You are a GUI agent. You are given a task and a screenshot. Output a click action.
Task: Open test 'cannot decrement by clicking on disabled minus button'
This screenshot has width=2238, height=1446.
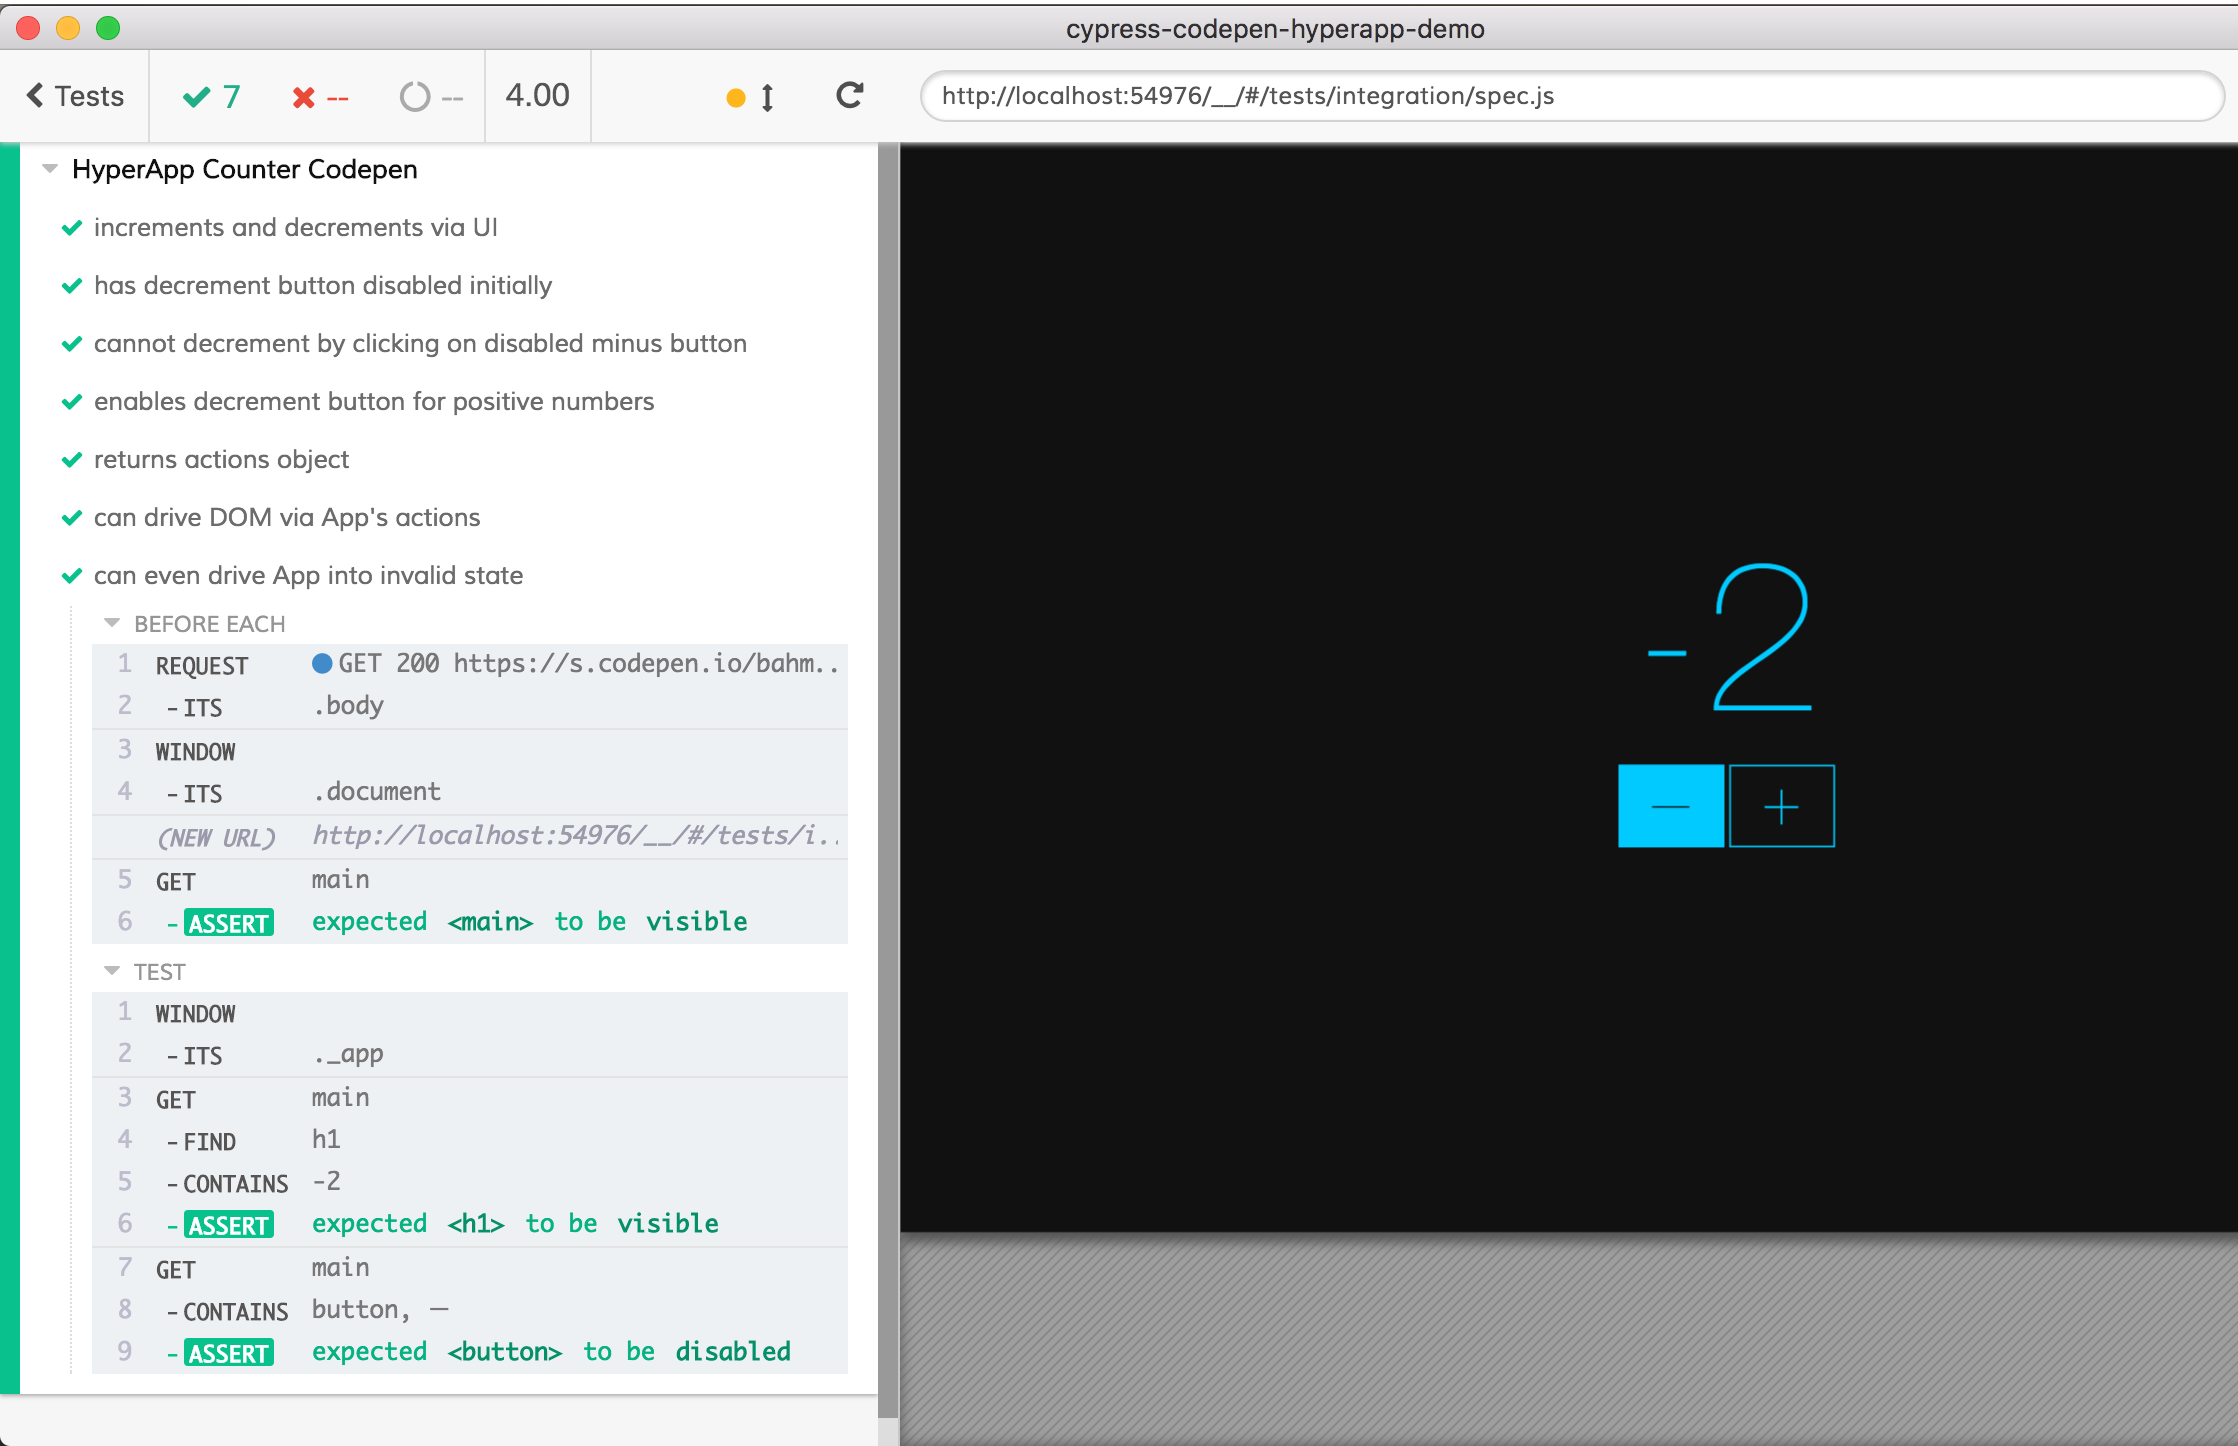(420, 344)
